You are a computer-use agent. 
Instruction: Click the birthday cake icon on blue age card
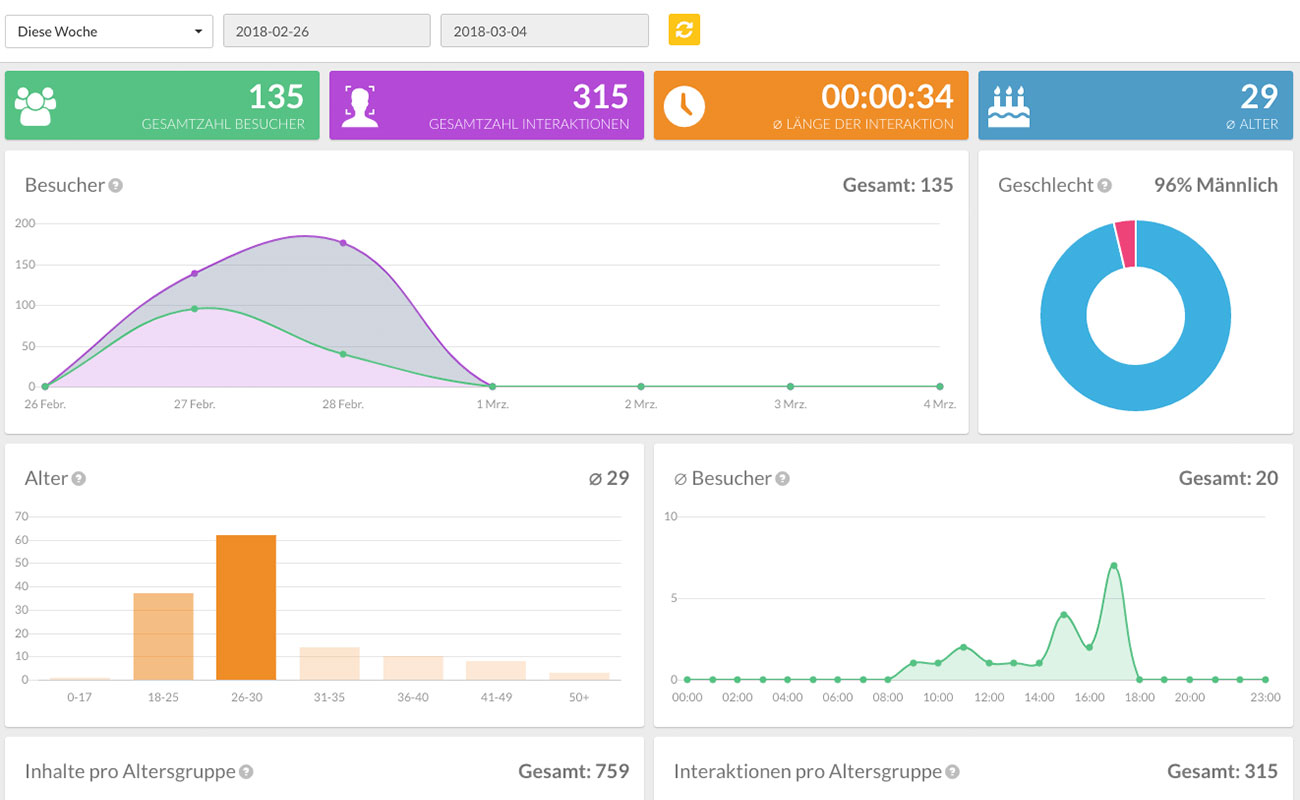(x=1010, y=104)
